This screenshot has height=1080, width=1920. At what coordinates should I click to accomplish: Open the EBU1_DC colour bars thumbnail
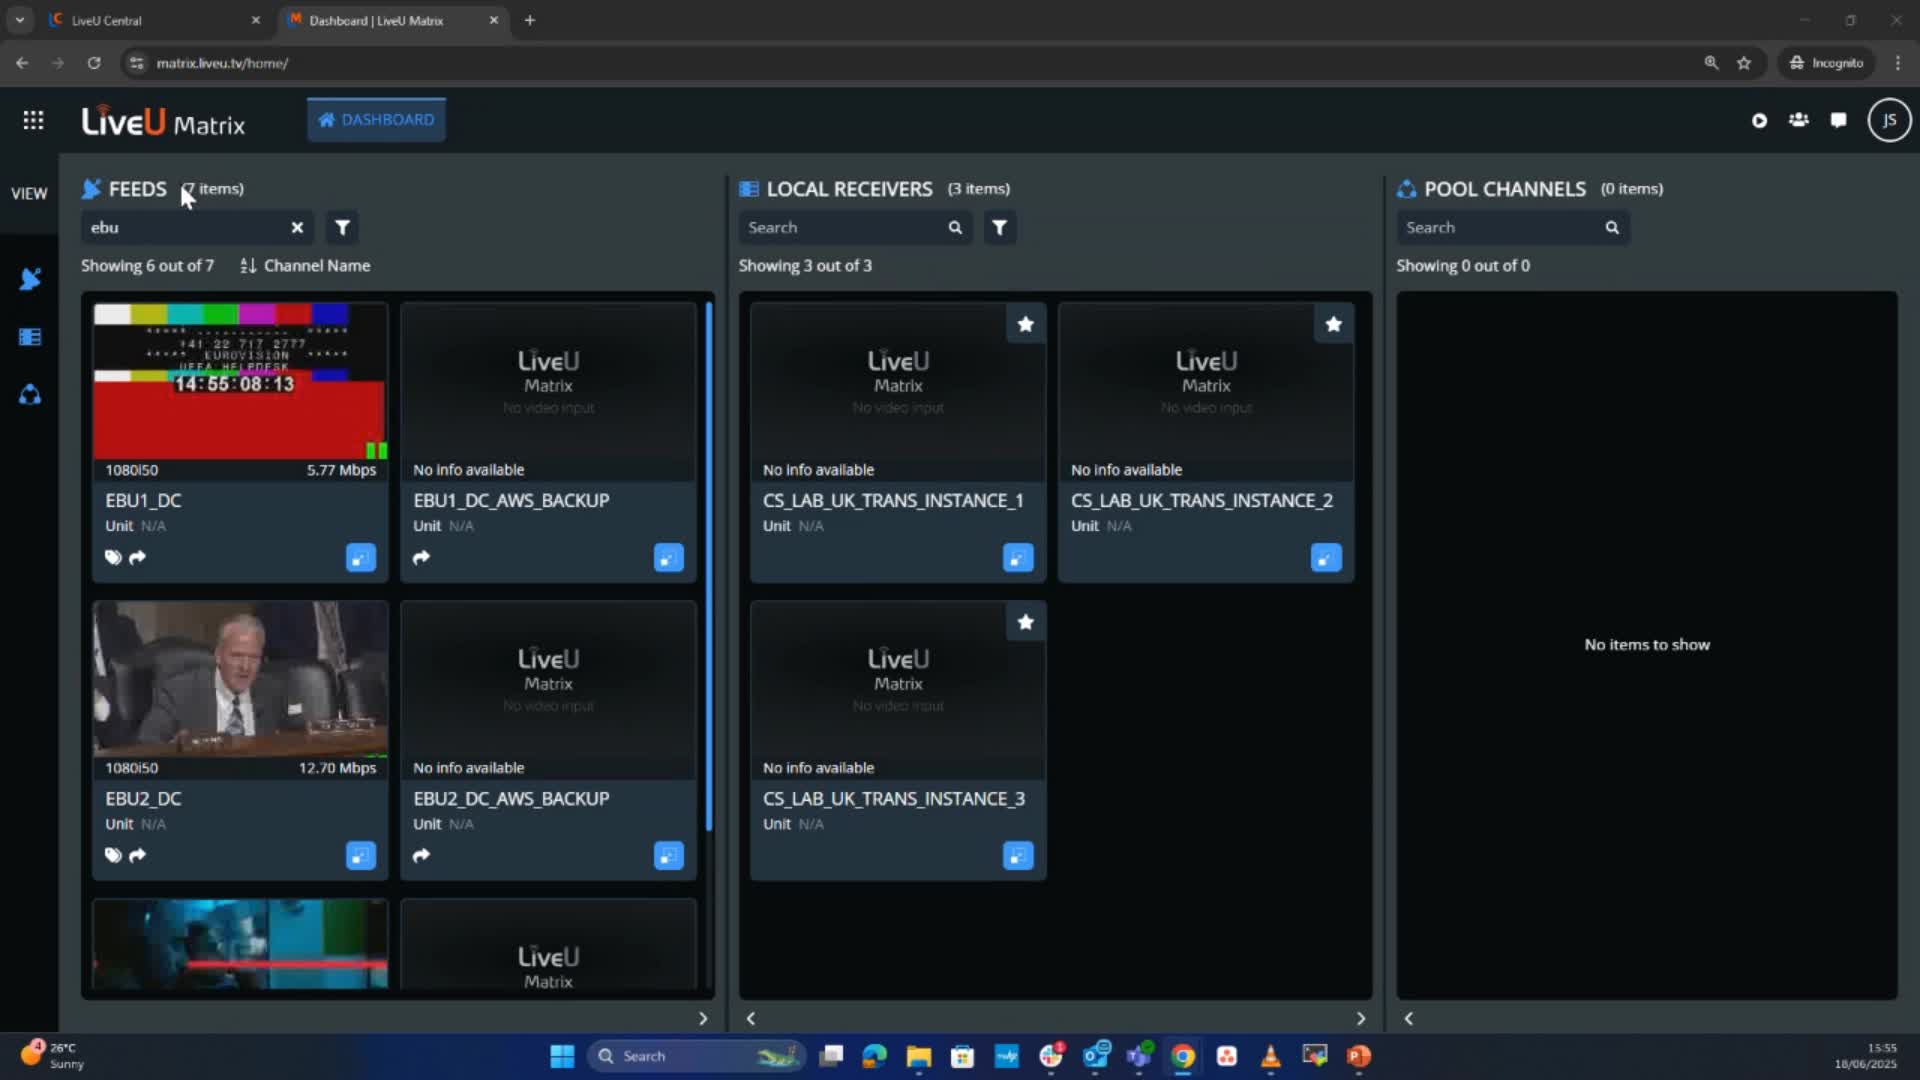coord(240,381)
